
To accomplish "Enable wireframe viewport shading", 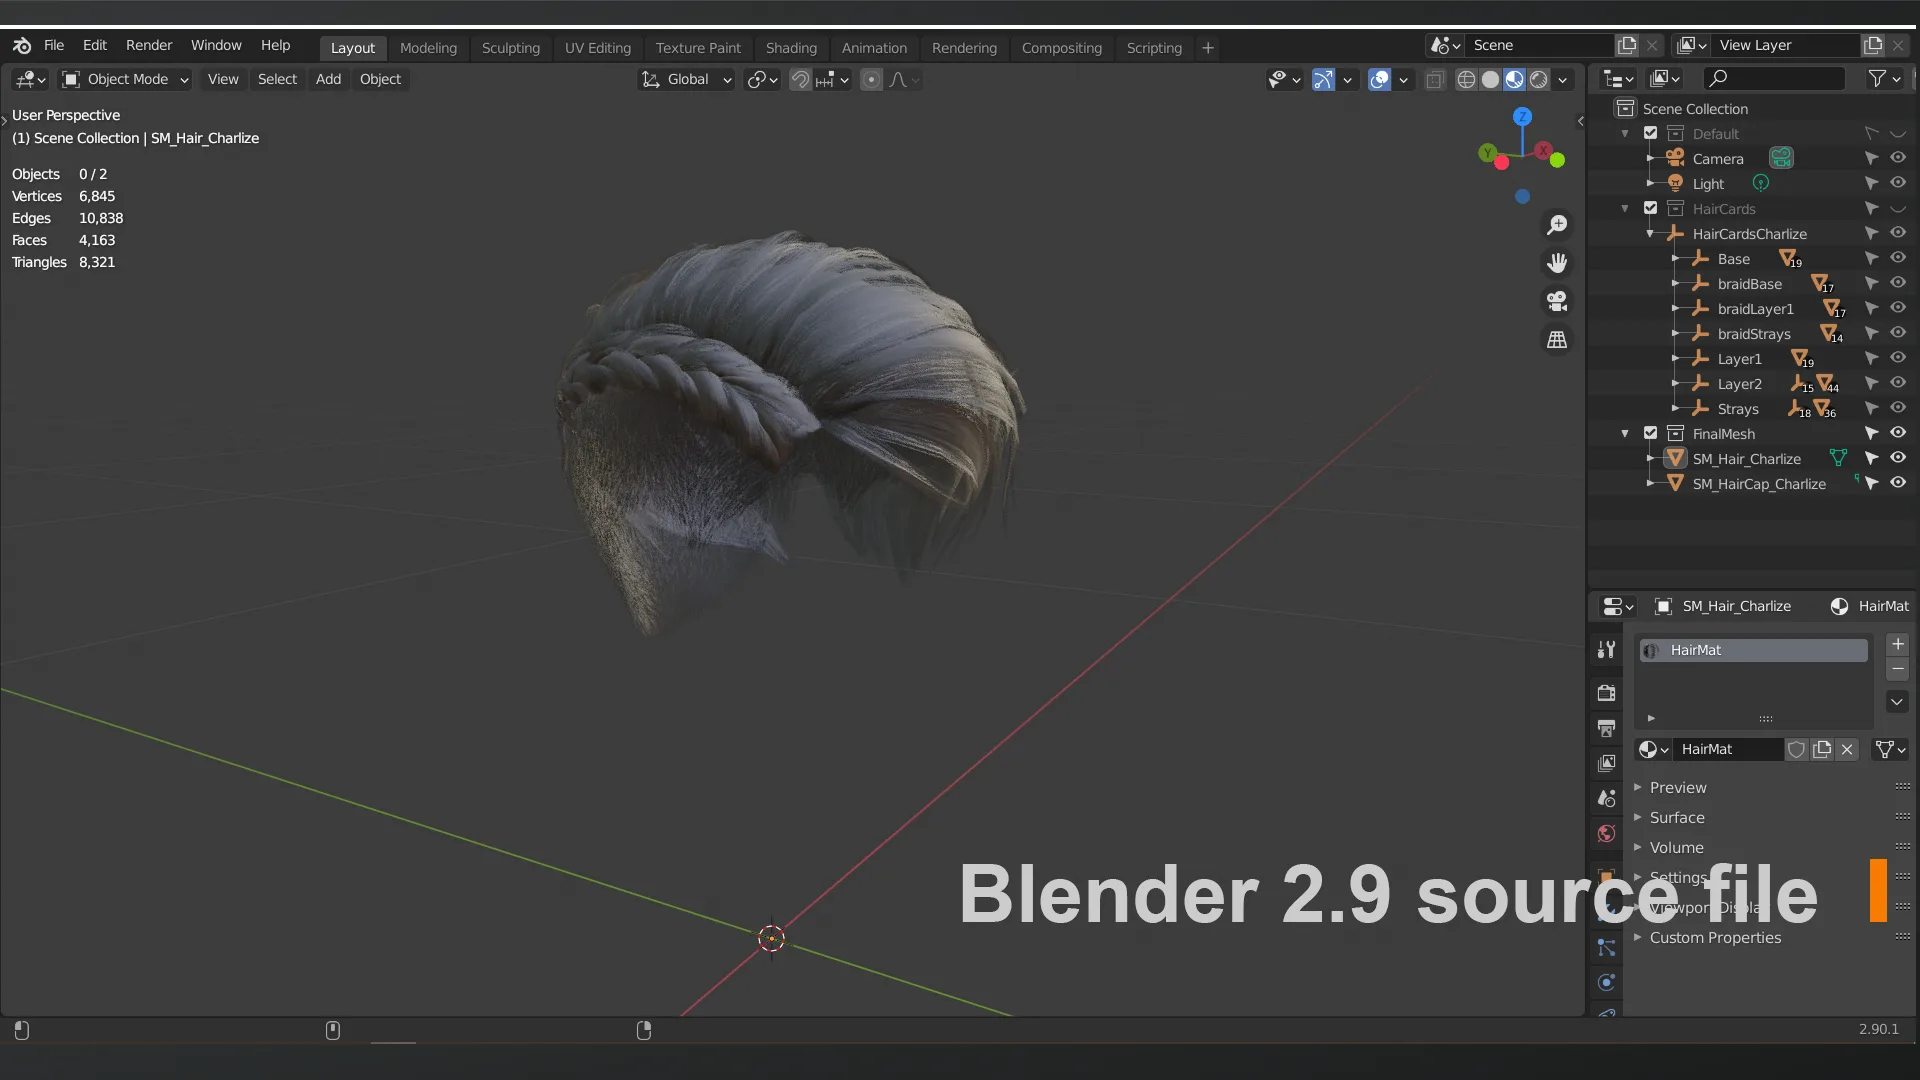I will click(1466, 80).
